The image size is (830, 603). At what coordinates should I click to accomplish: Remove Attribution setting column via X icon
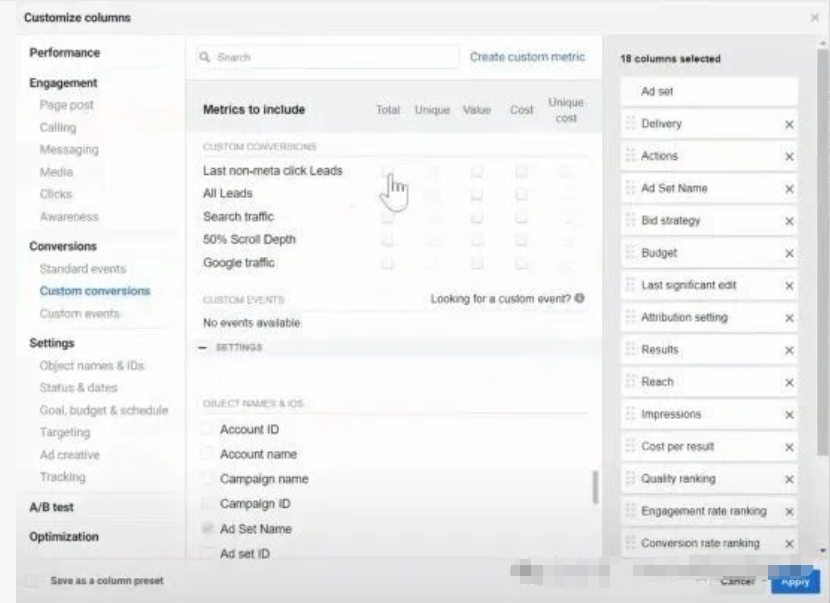tap(789, 318)
